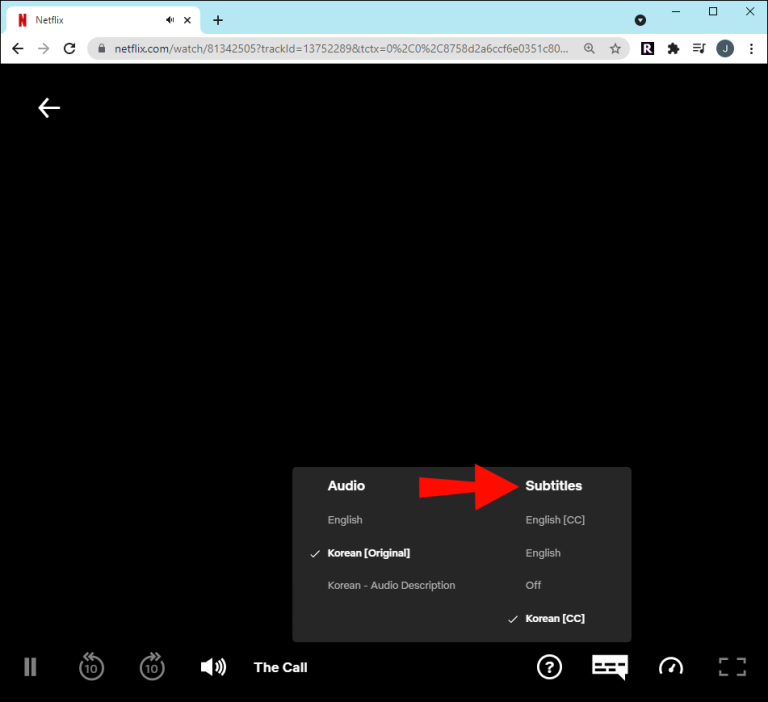
Task: Click the back arrow in the player
Action: 49,108
